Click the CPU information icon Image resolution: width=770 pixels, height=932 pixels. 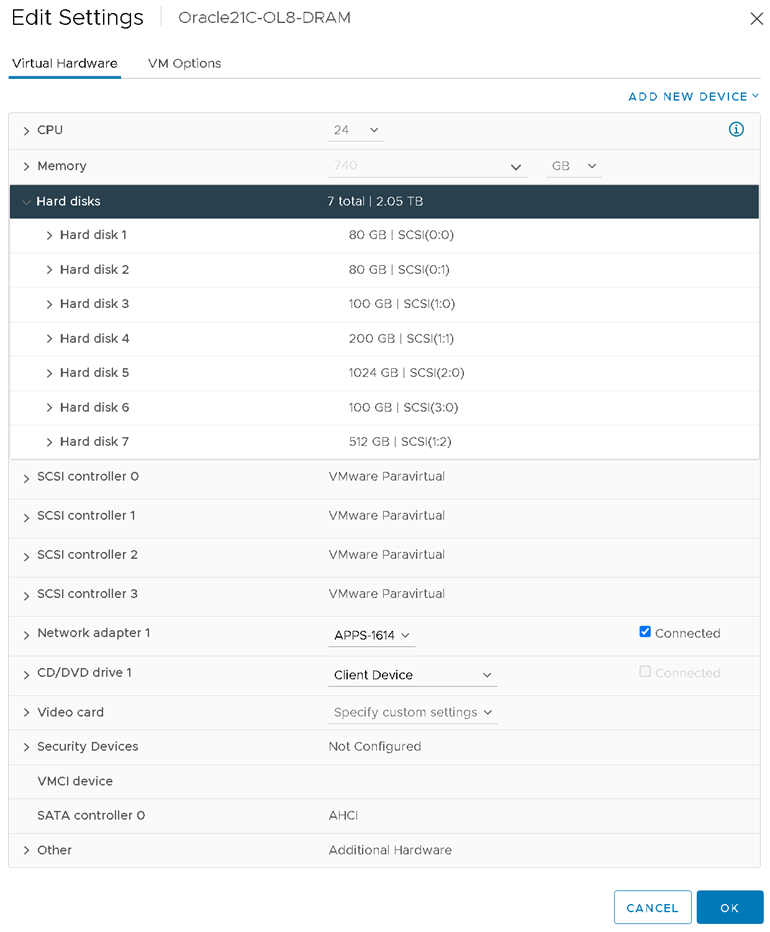click(736, 130)
